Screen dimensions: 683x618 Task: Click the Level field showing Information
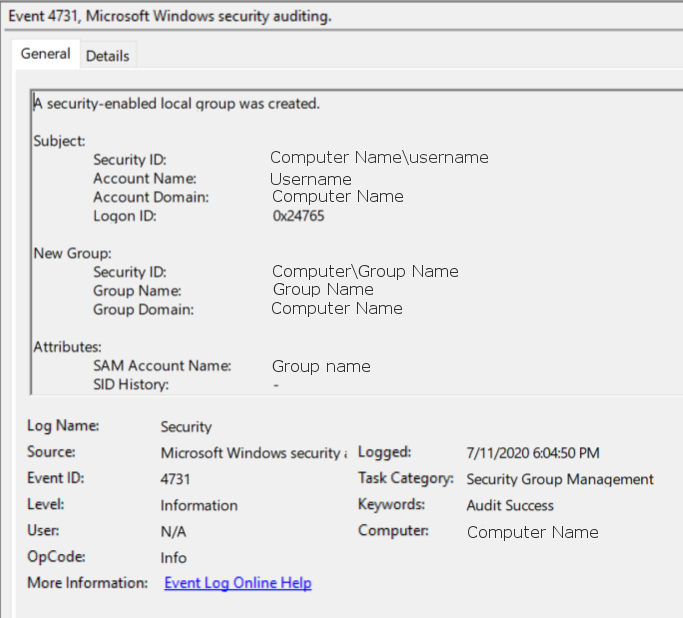[199, 505]
